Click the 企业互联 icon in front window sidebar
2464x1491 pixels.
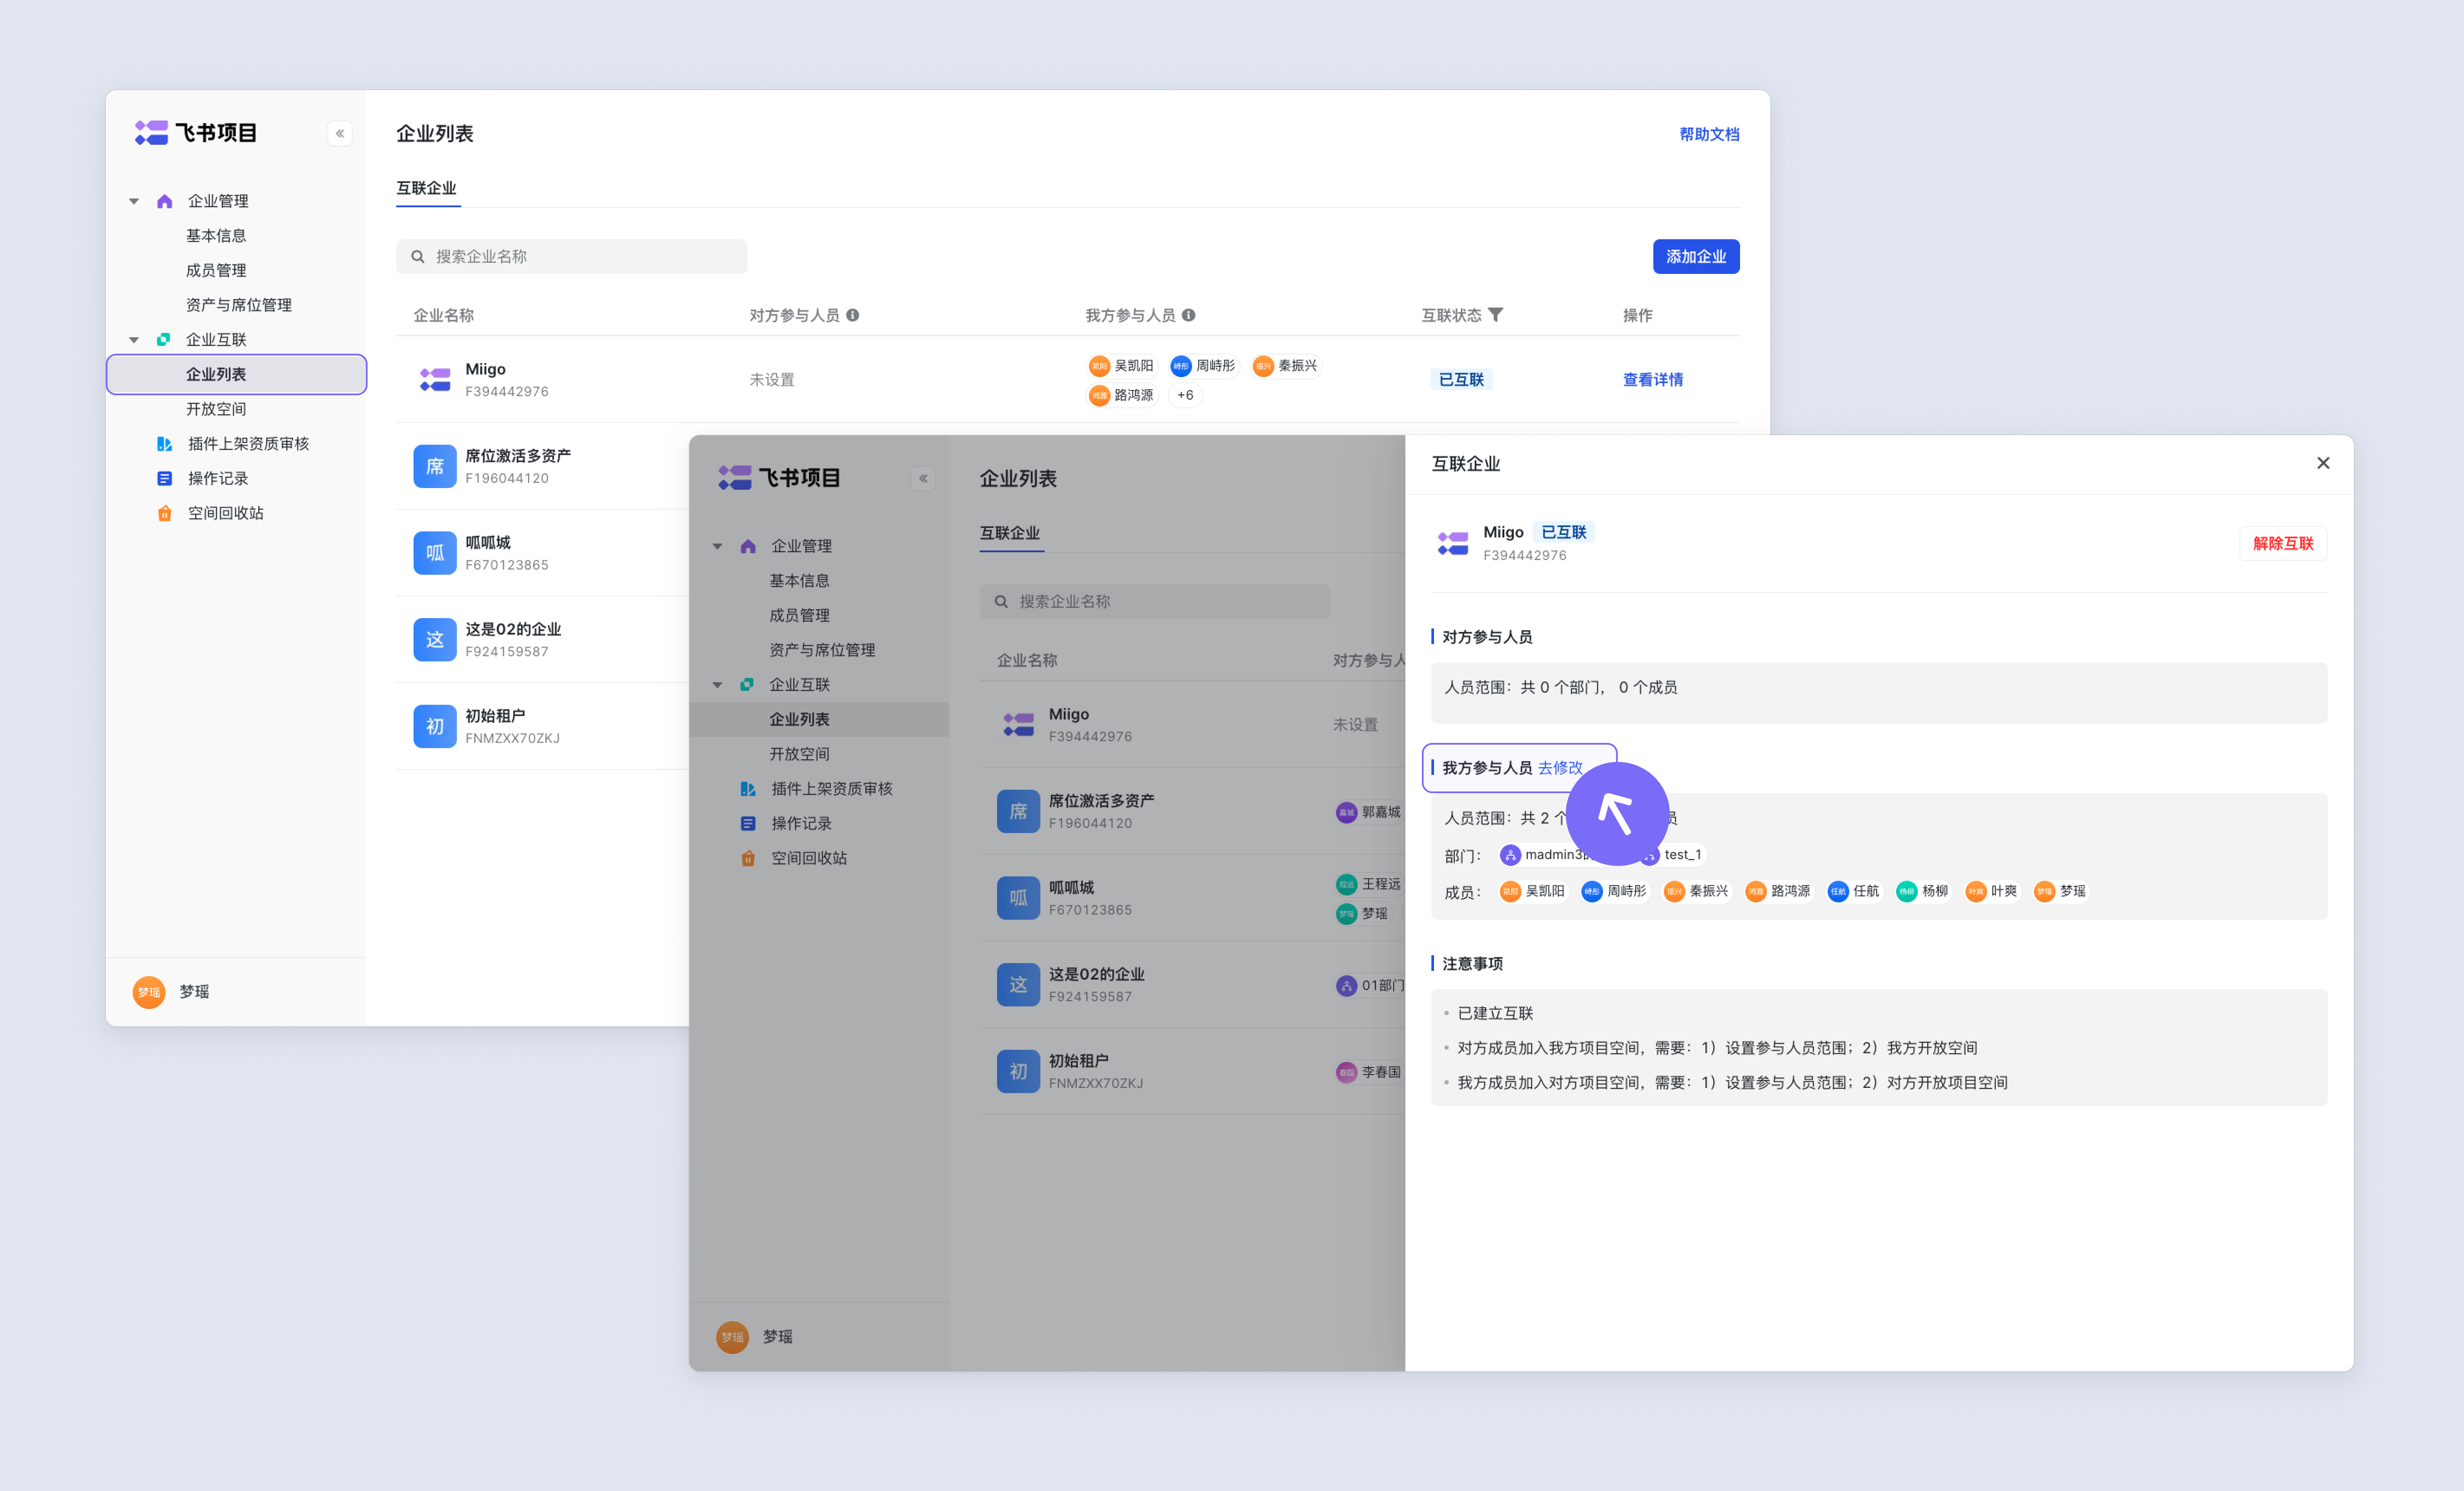pyautogui.click(x=746, y=685)
